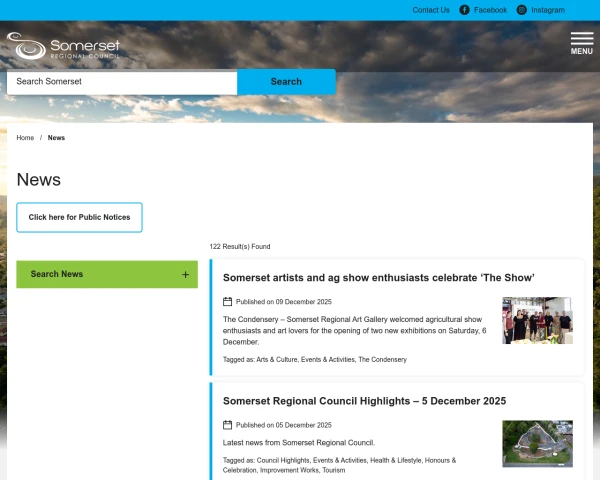Image resolution: width=600 pixels, height=480 pixels.
Task: Open article 'Somerset artists and ag show enthusiasts'
Action: (x=378, y=278)
